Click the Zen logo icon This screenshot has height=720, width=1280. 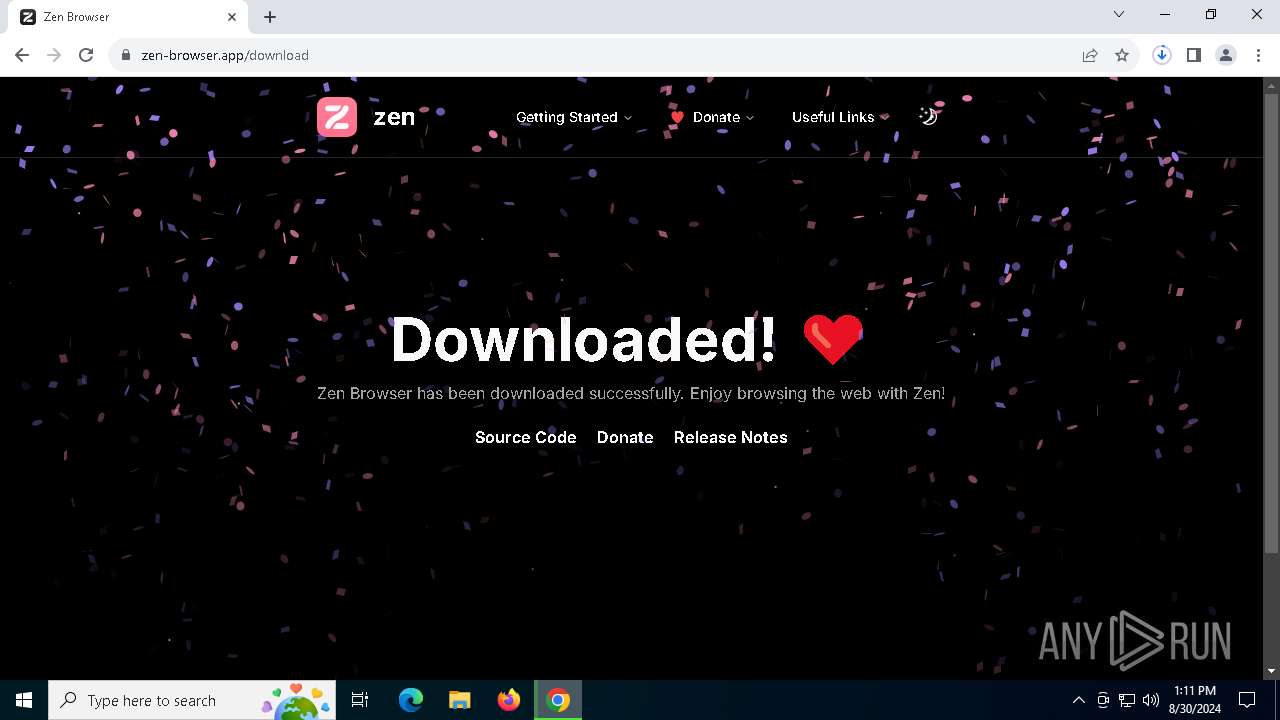(337, 117)
